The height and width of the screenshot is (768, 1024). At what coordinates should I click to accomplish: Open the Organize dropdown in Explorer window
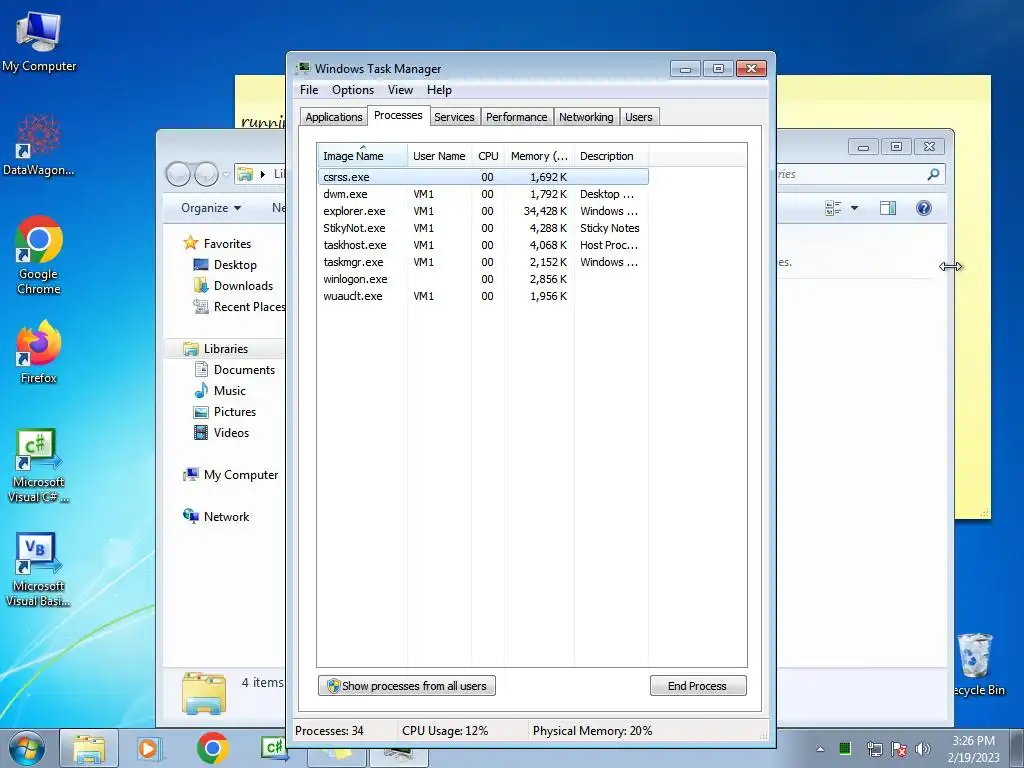tap(211, 208)
